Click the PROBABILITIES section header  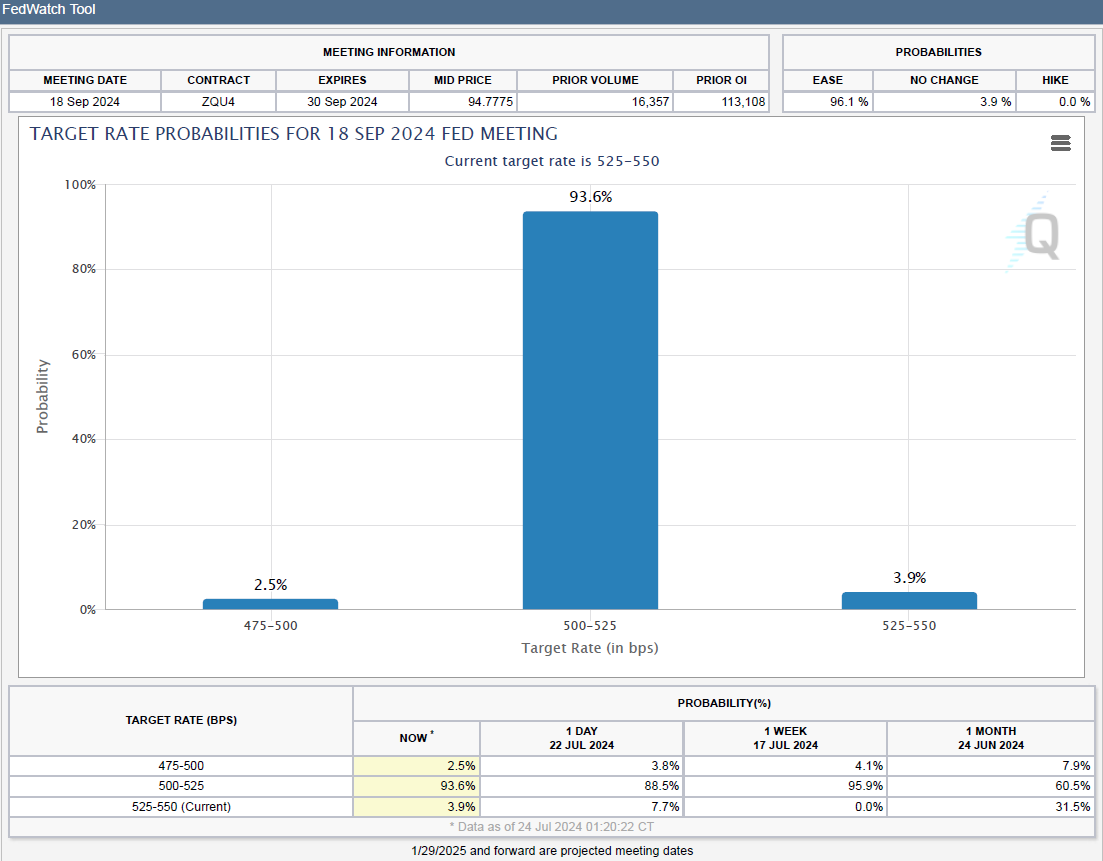938,52
